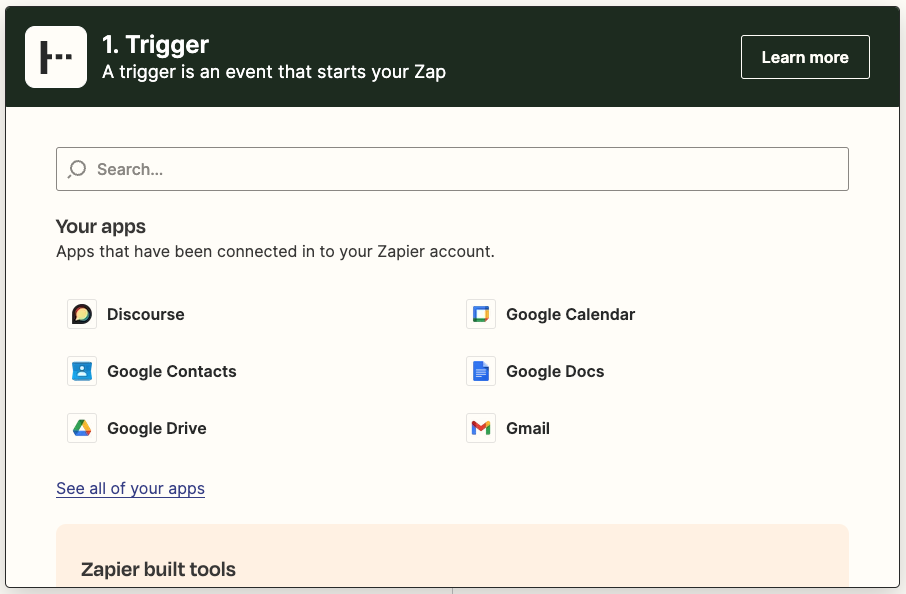Click the Trigger step icon in header

tap(56, 57)
